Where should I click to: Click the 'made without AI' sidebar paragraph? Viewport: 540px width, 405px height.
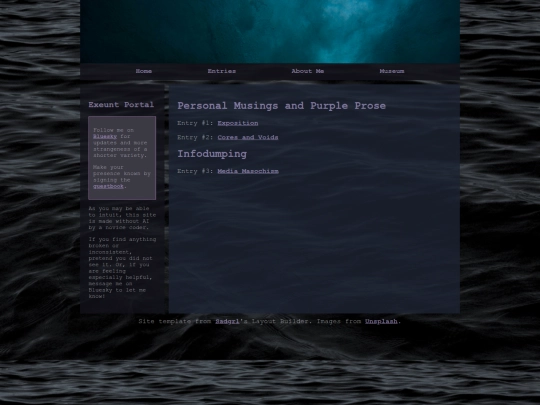pos(122,218)
